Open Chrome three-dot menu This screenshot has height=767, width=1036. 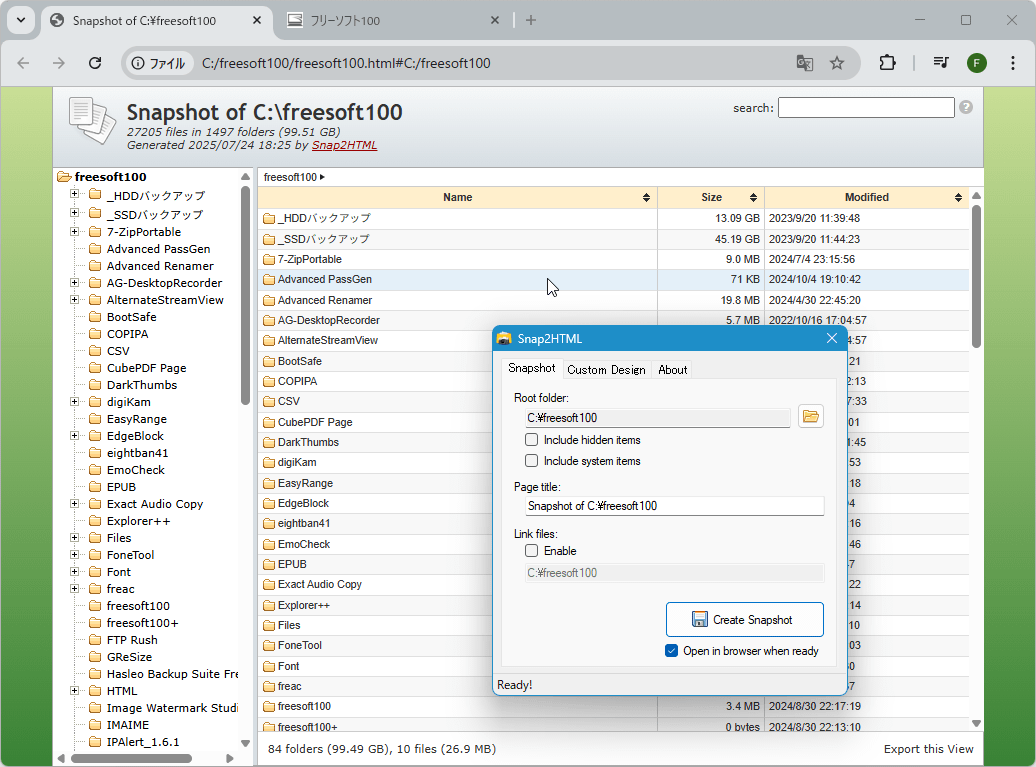click(1012, 63)
